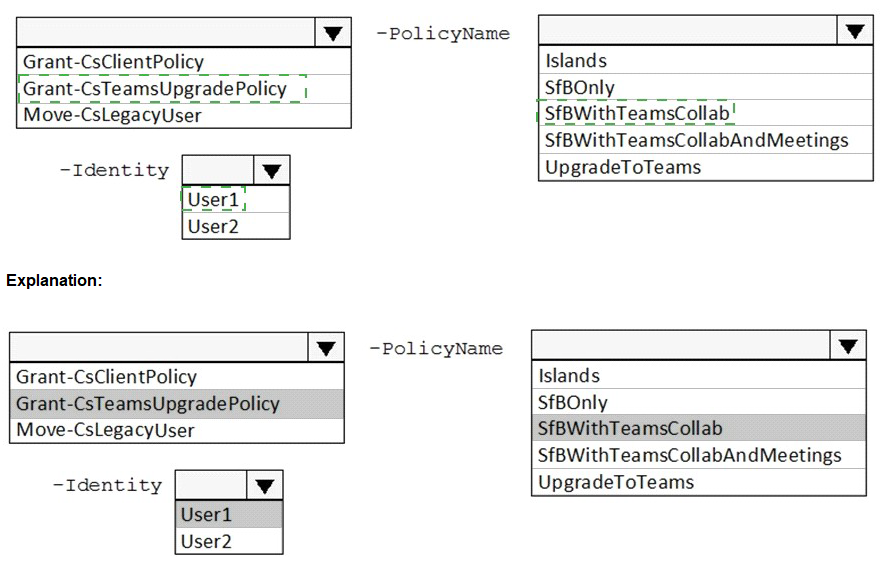Pick UpgradeToTeams in top policy list

click(x=623, y=167)
